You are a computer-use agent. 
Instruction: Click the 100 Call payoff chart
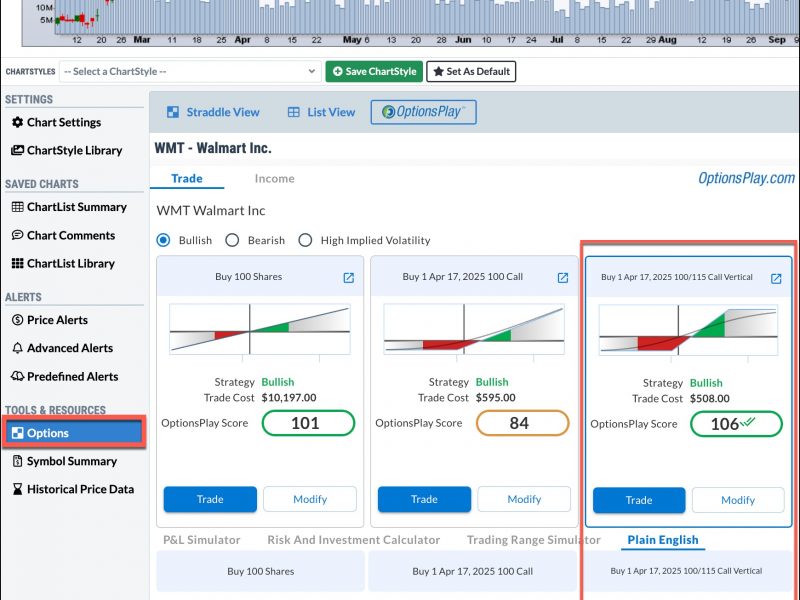tap(474, 329)
